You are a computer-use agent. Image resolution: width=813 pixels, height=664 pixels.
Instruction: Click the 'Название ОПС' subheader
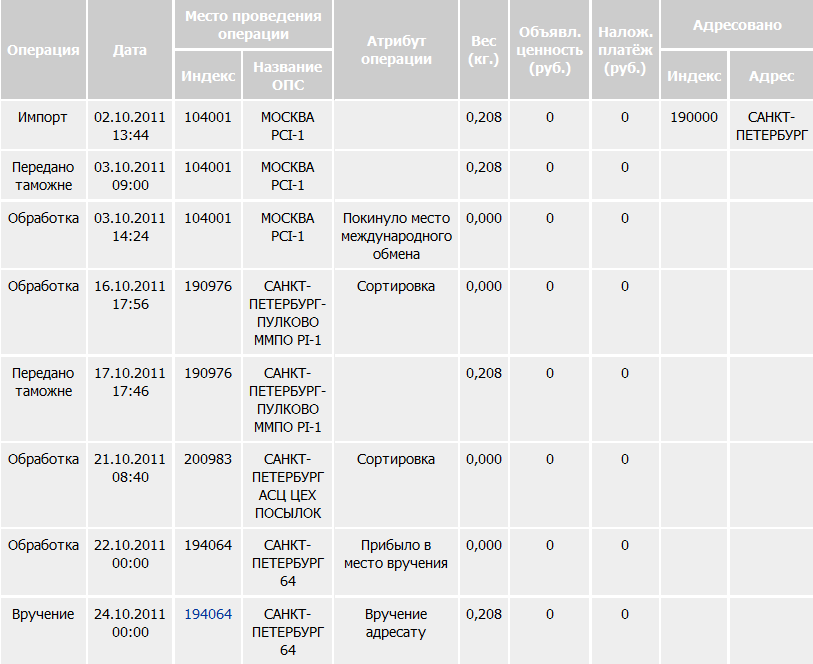point(287,75)
